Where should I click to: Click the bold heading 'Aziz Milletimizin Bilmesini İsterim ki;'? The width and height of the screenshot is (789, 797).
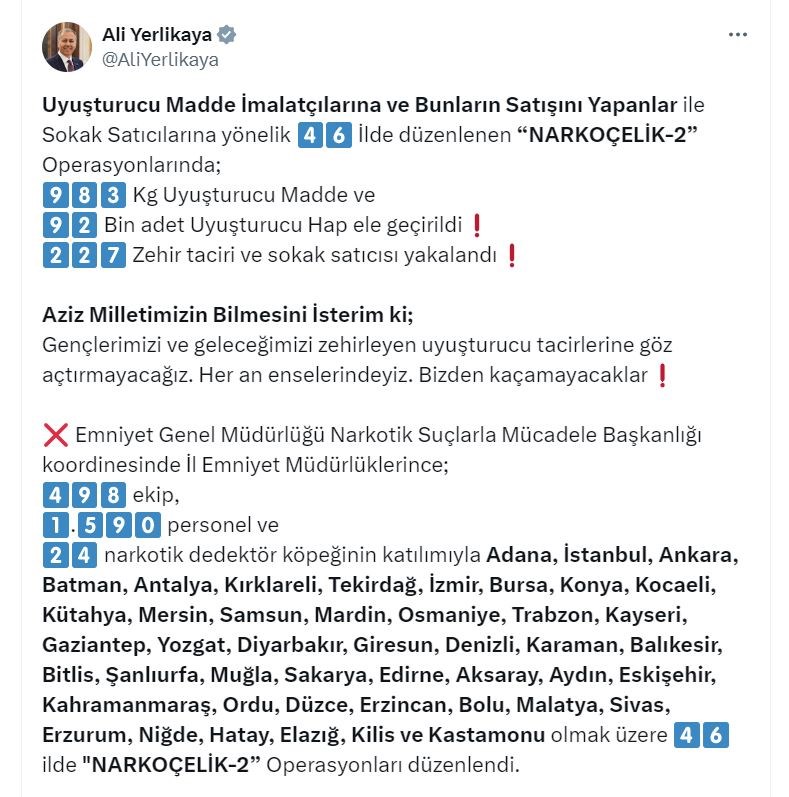tap(228, 315)
